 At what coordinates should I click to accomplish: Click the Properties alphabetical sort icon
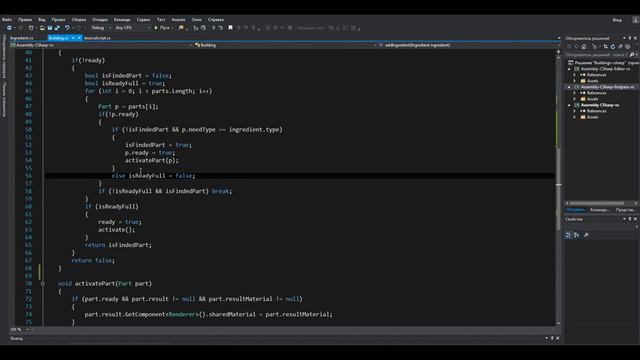click(x=576, y=235)
